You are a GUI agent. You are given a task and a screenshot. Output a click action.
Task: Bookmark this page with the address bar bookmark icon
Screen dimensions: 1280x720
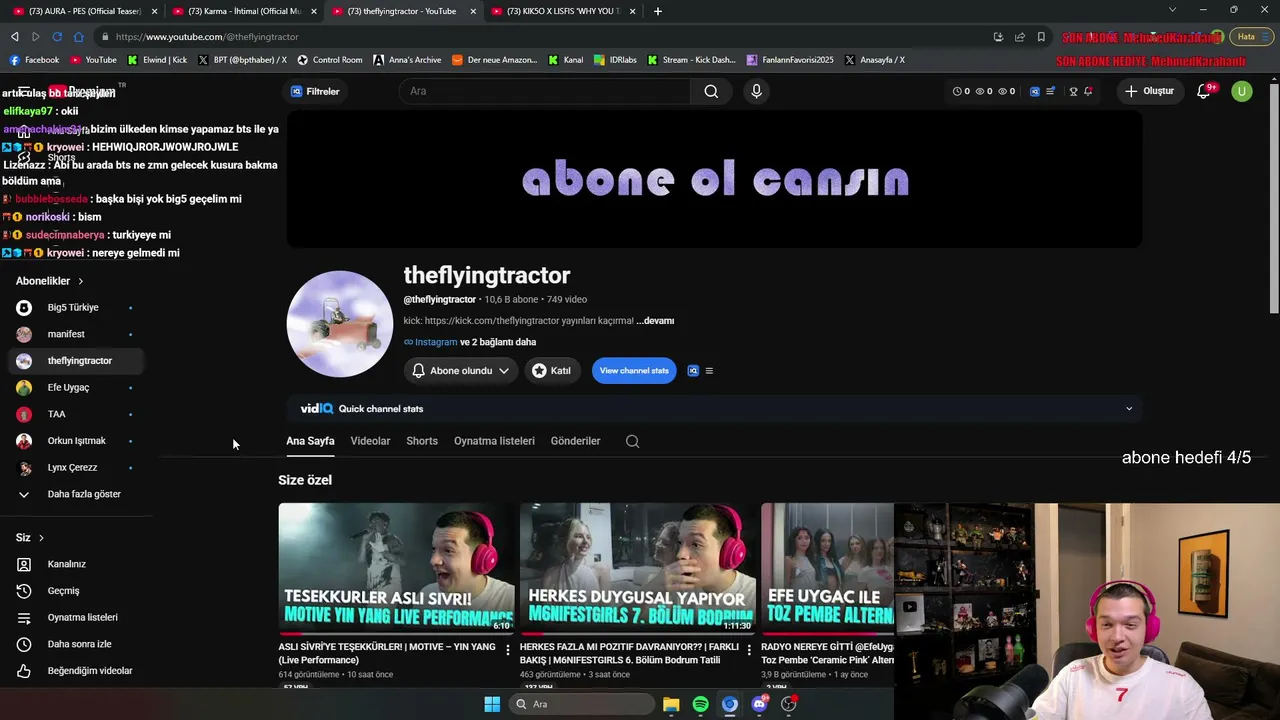1041,37
